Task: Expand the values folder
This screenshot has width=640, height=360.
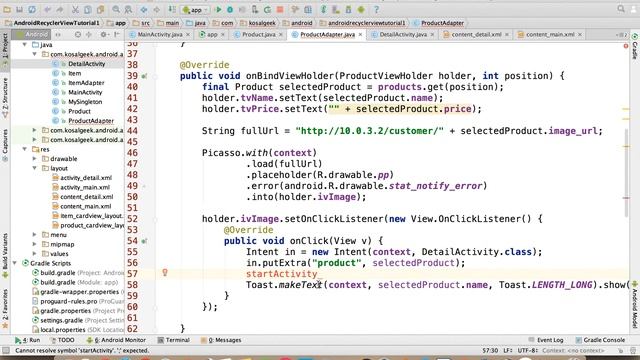Action: click(34, 253)
